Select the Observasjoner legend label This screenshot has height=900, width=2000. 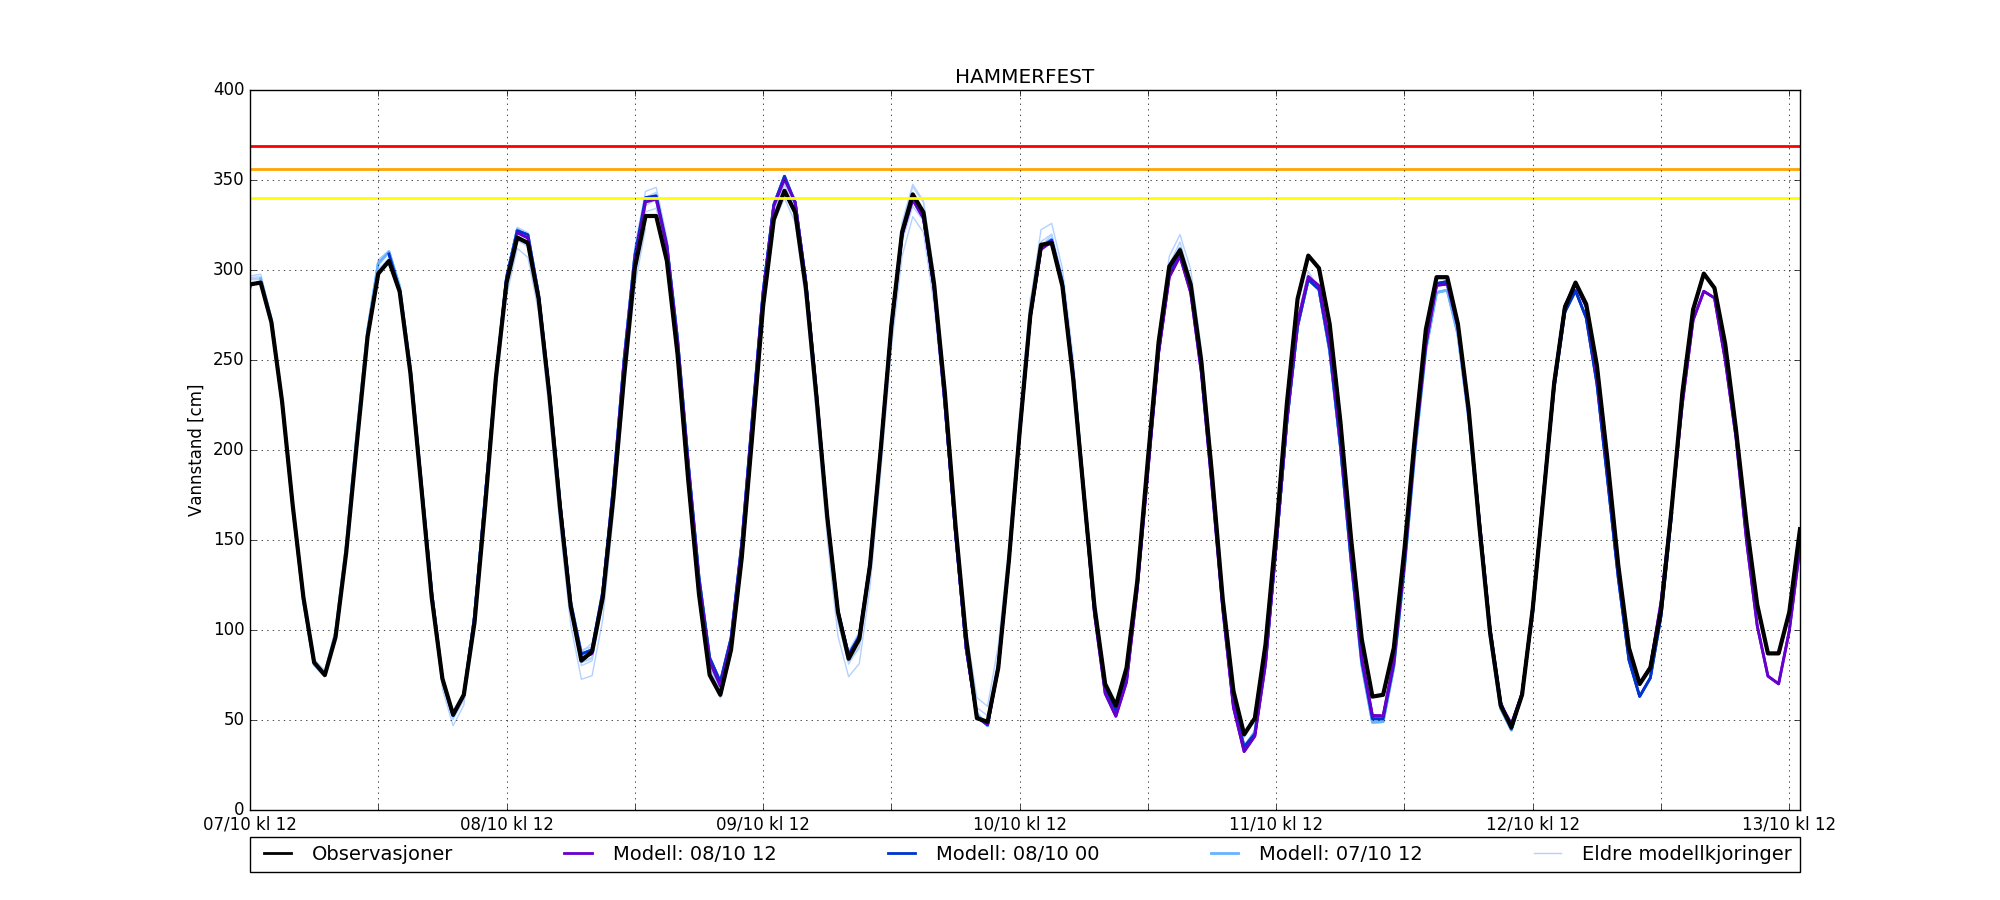(x=381, y=854)
